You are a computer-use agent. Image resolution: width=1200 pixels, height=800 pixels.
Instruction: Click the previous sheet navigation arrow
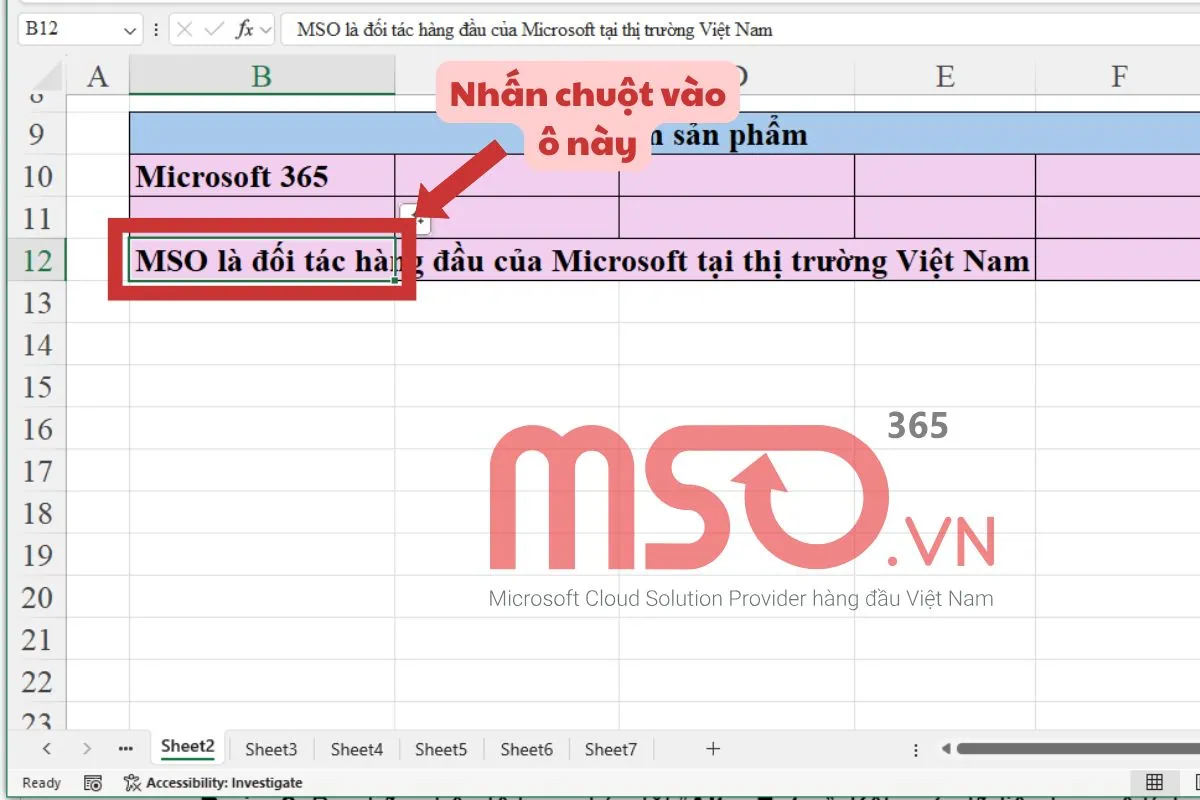click(x=46, y=748)
